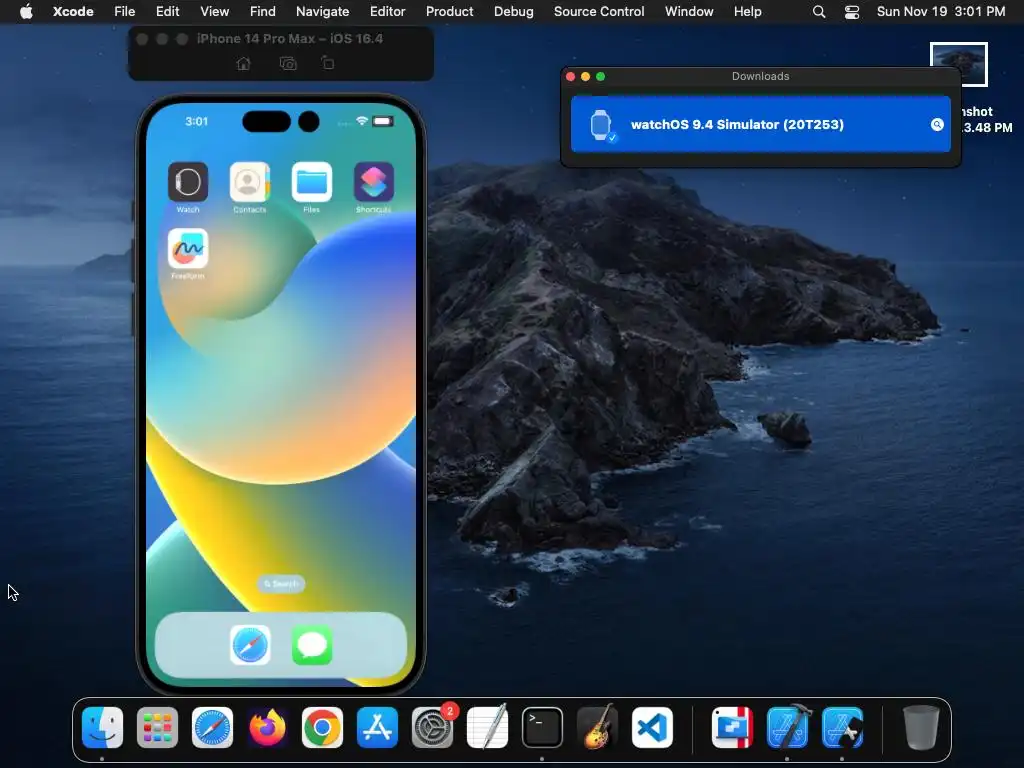This screenshot has height=768, width=1024.
Task: Open Finder from the Dock
Action: tap(103, 727)
